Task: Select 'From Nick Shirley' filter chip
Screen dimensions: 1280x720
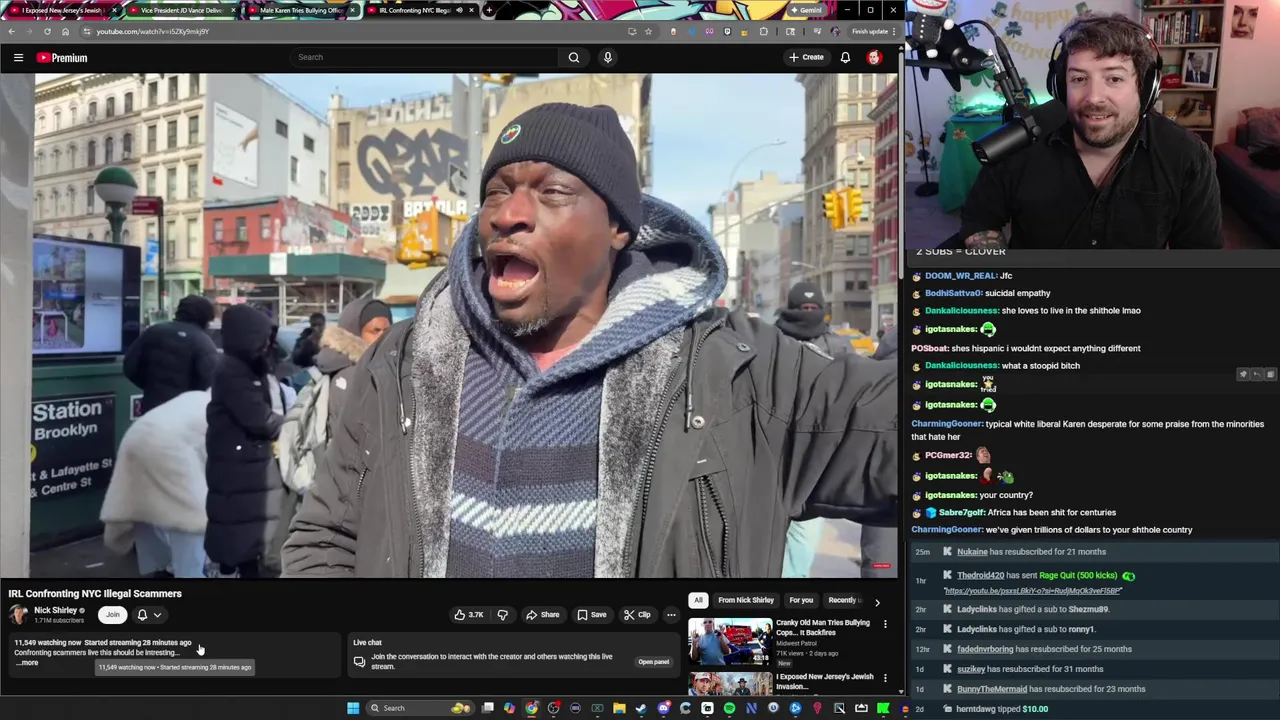Action: coord(746,600)
